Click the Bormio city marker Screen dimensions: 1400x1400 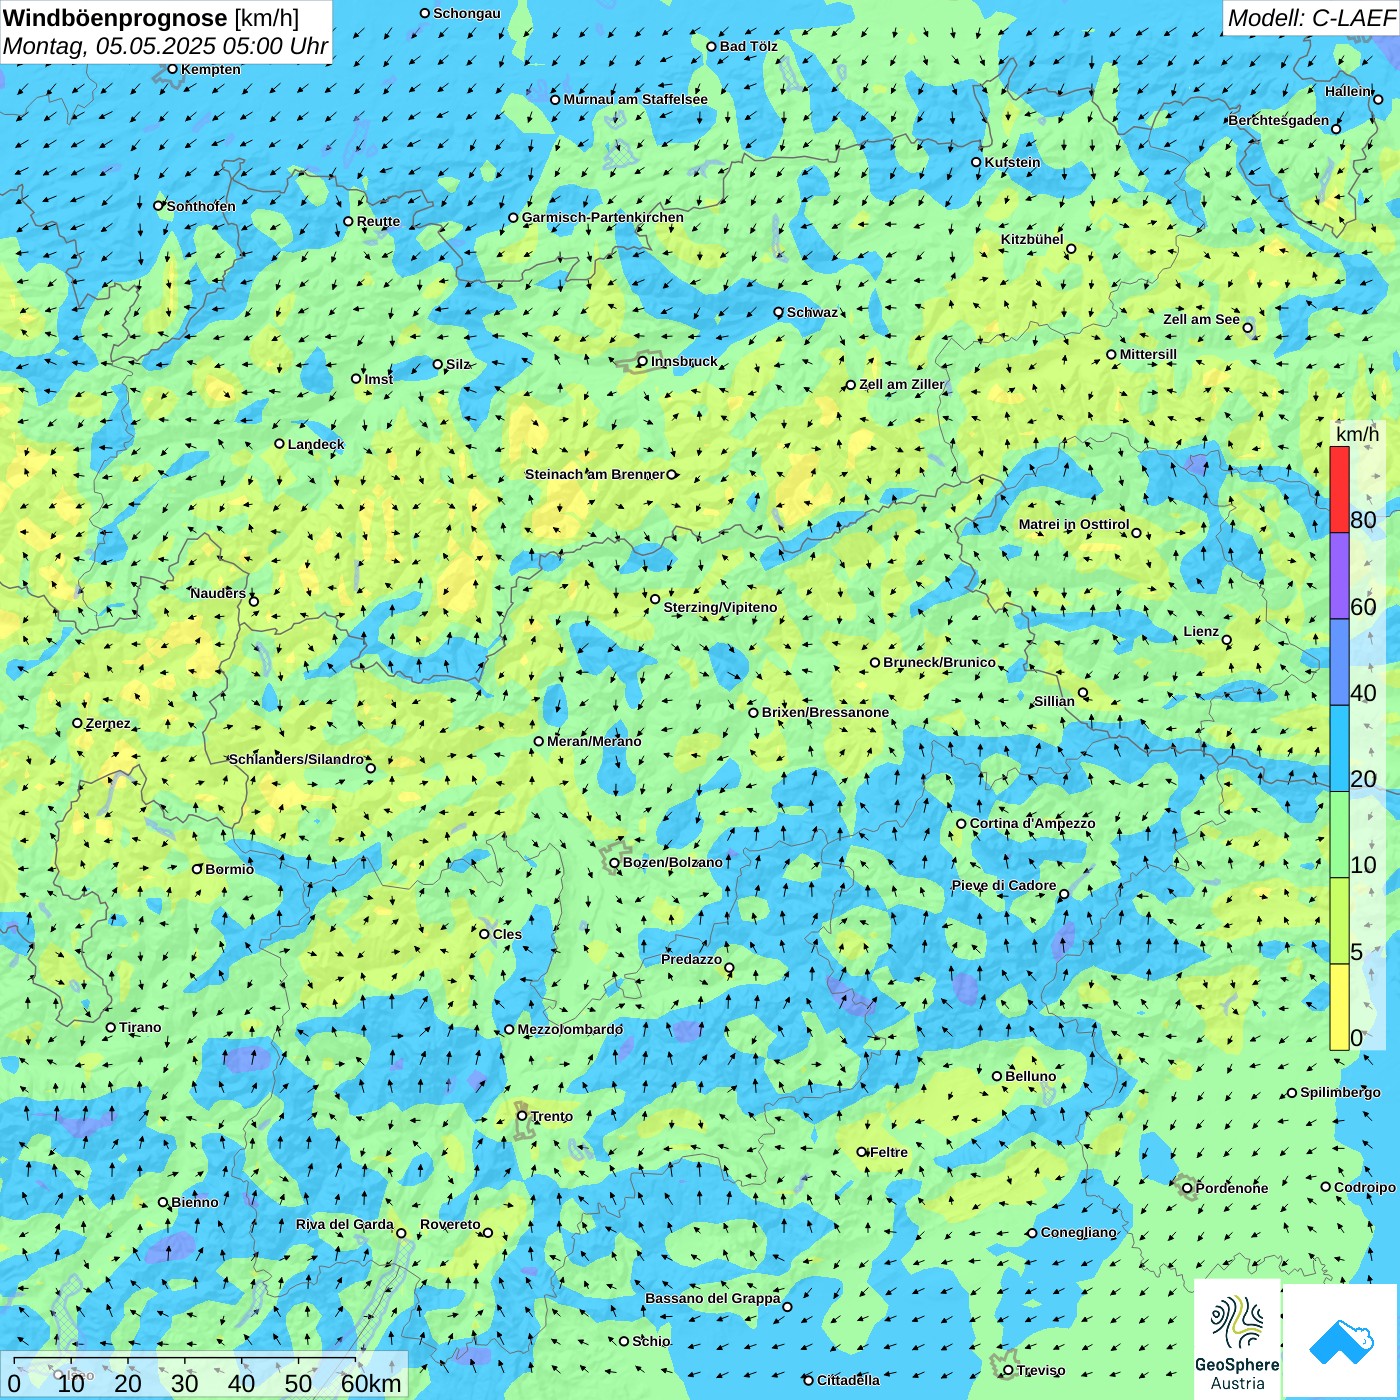click(x=197, y=869)
